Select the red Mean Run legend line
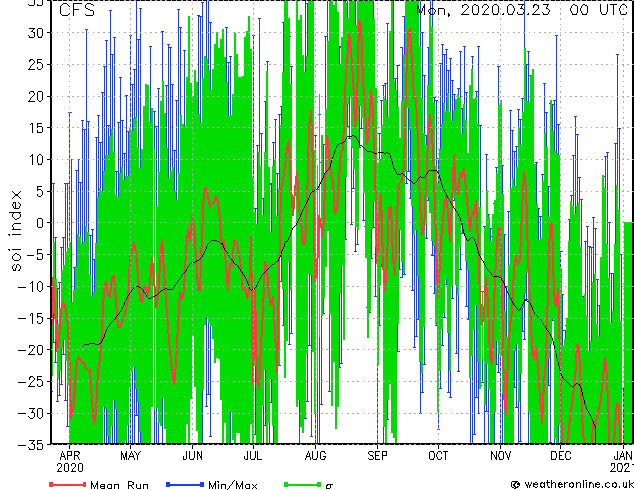 [x=67, y=484]
